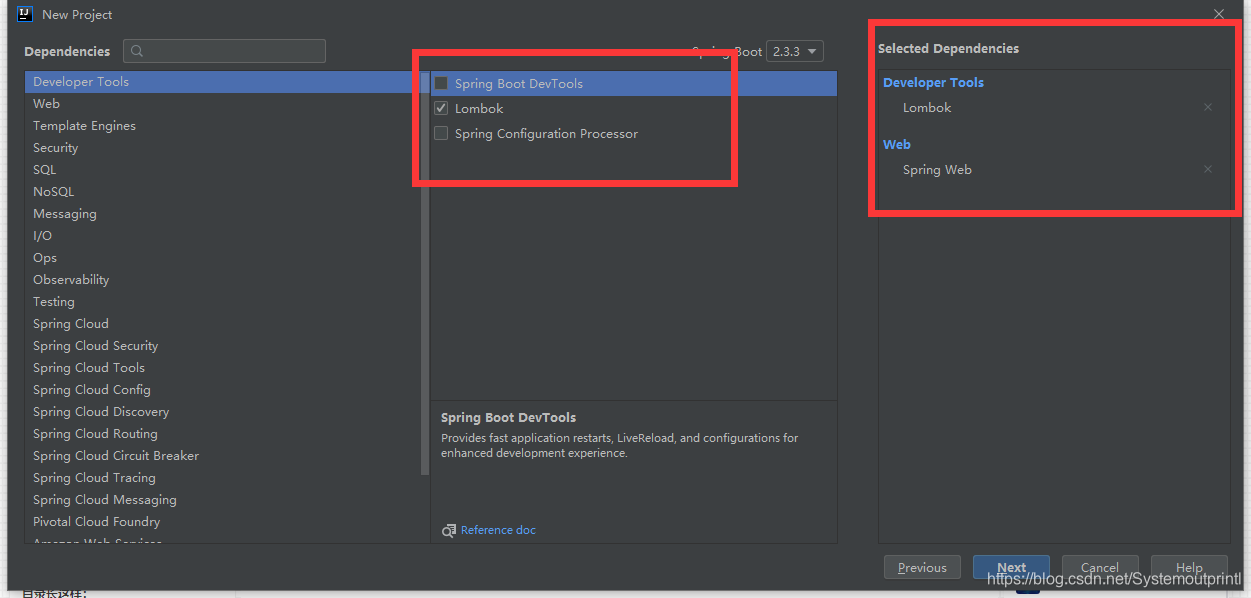Click the search magnifier icon in the Dependencies field

137,51
